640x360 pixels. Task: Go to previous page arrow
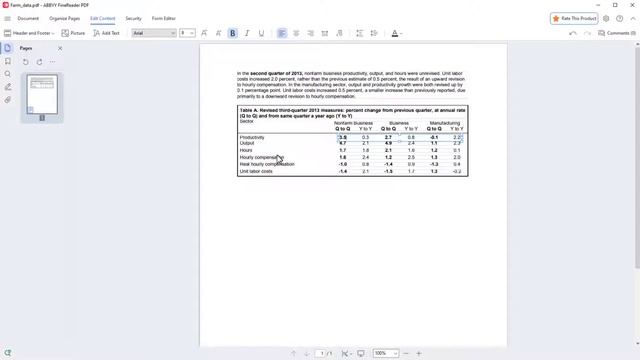(x=293, y=353)
